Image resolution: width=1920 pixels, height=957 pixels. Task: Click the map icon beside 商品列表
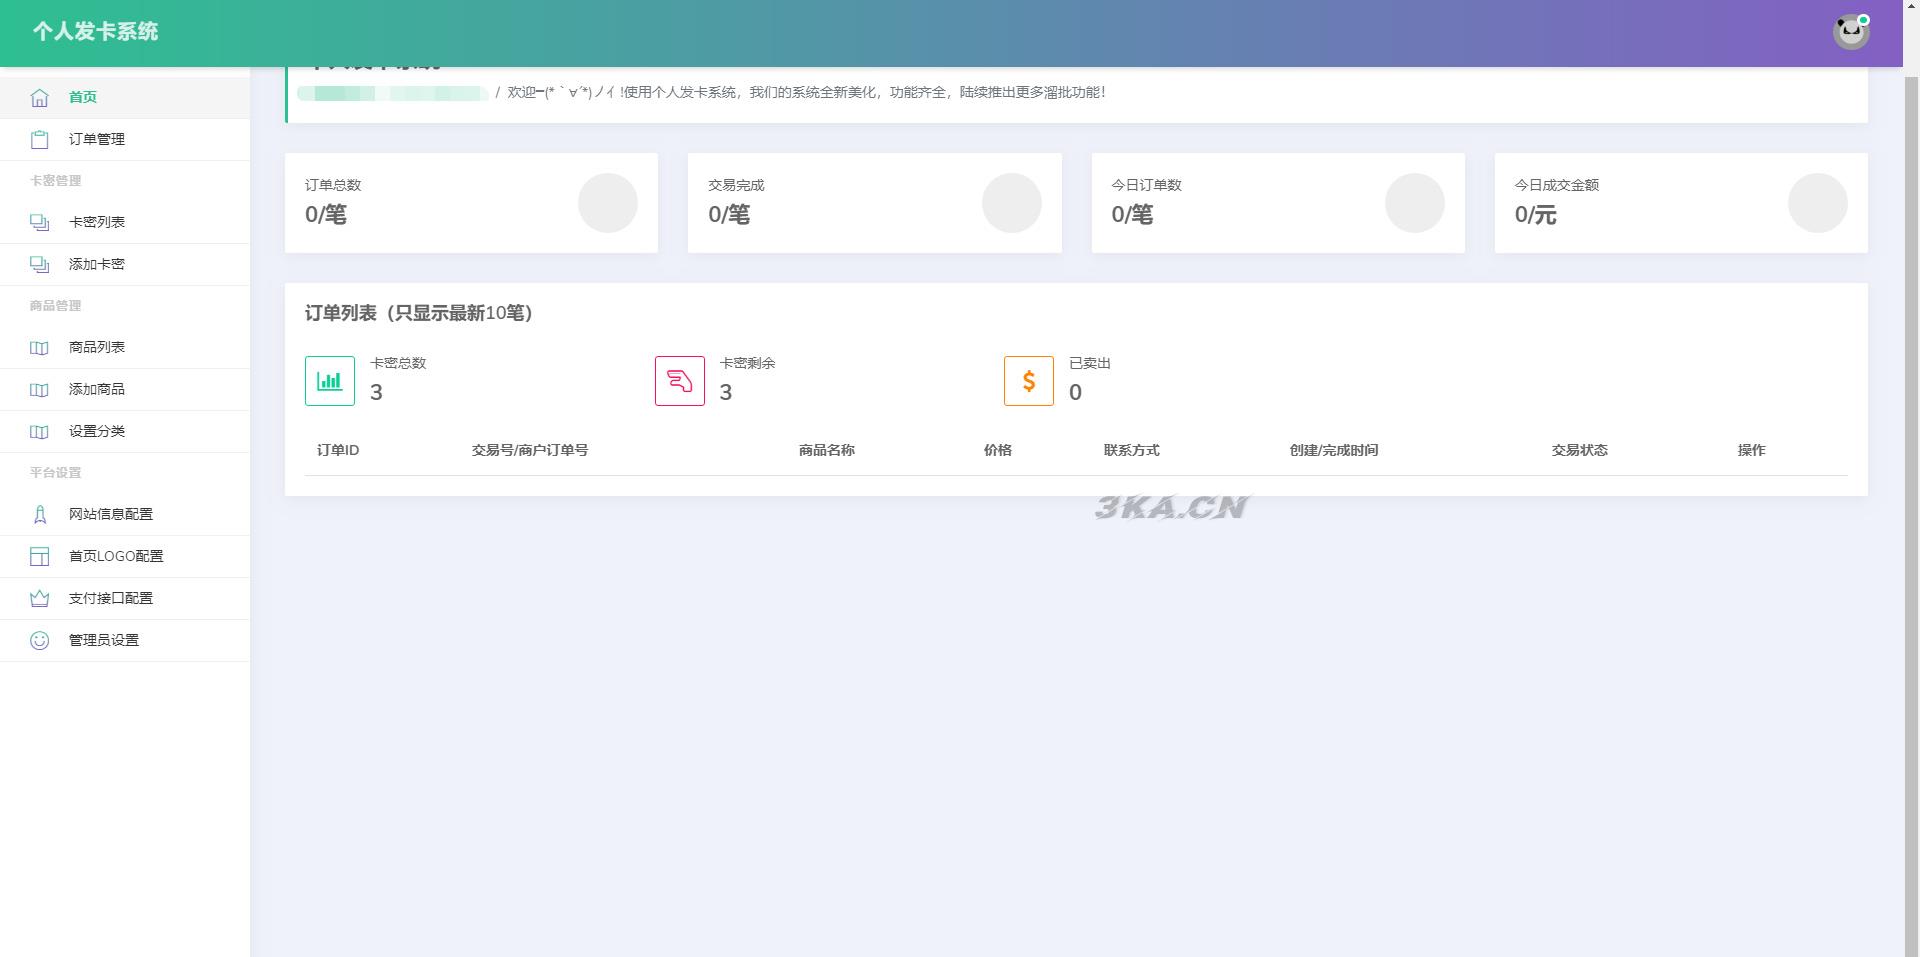tap(39, 347)
